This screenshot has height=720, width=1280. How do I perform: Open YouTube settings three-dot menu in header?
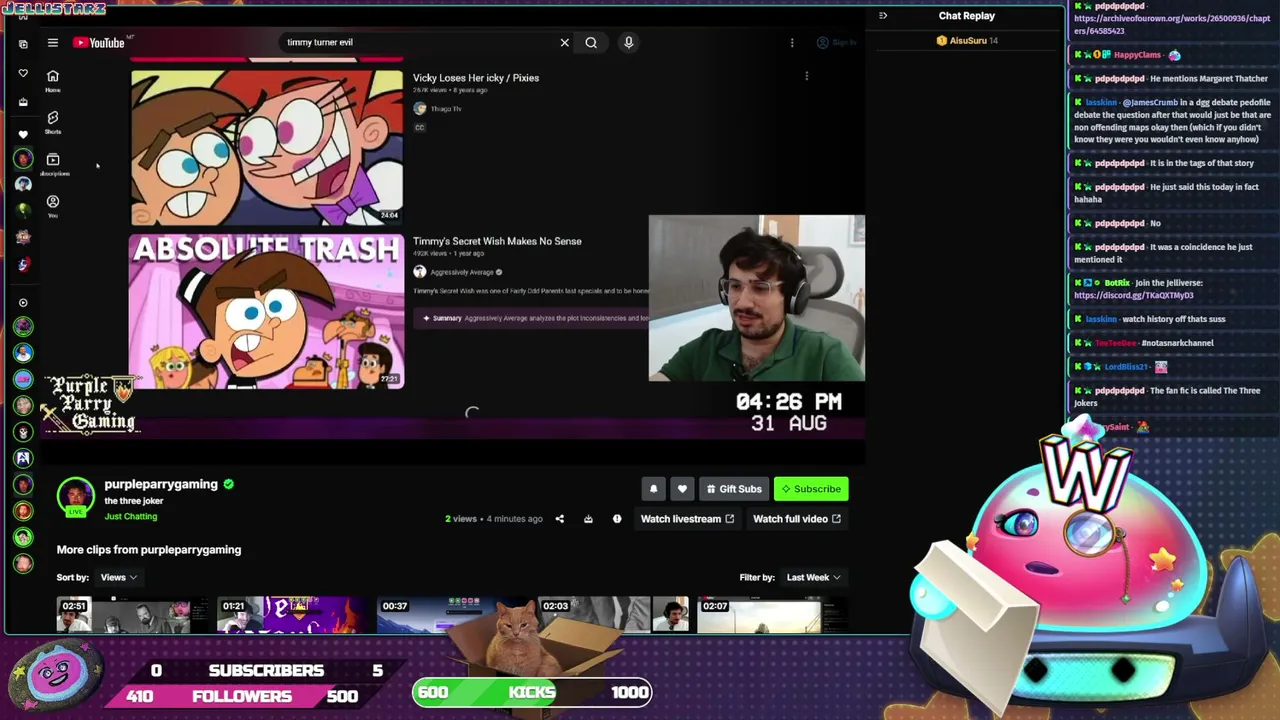(792, 43)
